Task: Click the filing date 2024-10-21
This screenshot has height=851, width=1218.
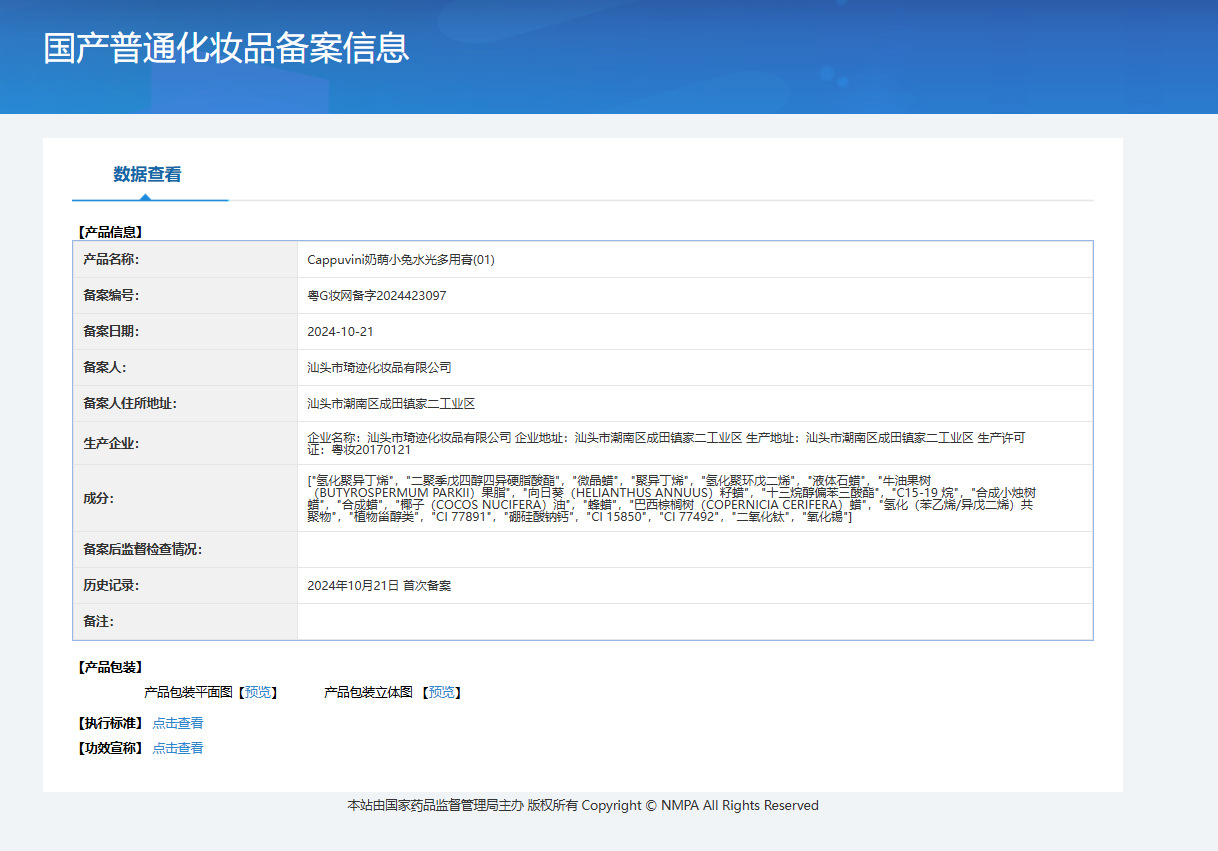Action: 340,332
